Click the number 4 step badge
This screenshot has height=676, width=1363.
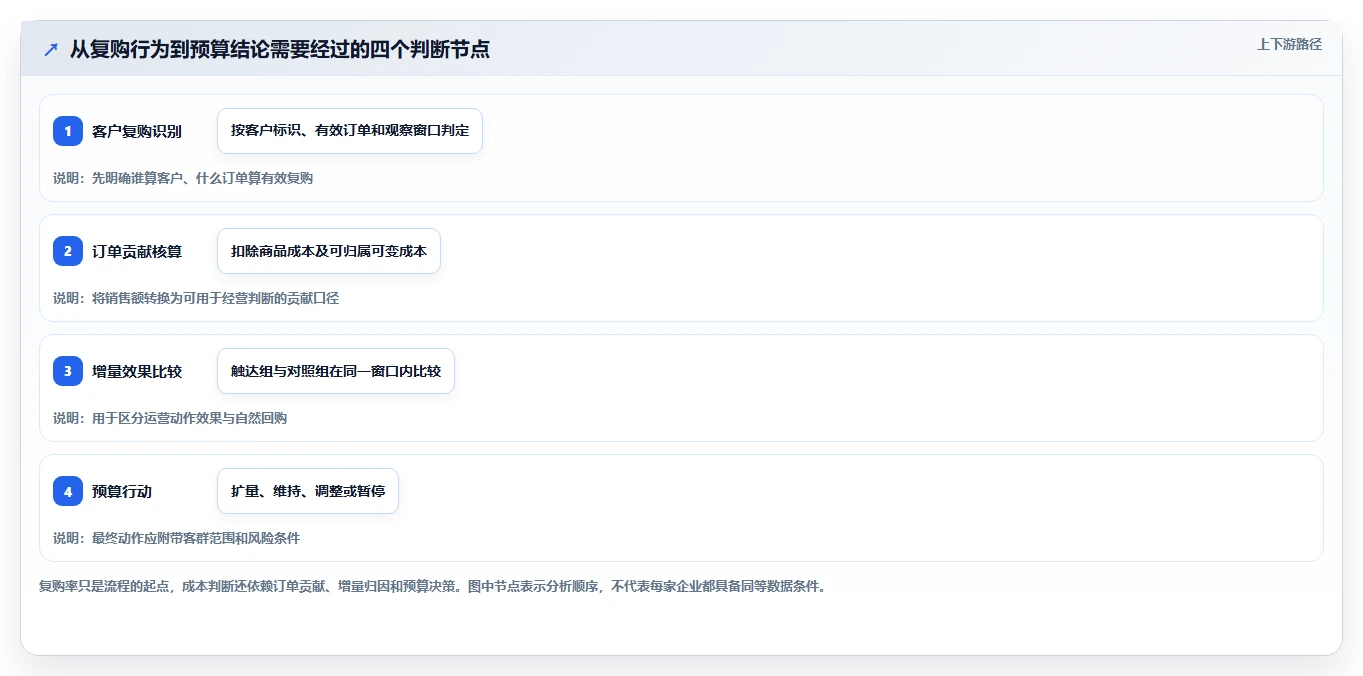[68, 491]
